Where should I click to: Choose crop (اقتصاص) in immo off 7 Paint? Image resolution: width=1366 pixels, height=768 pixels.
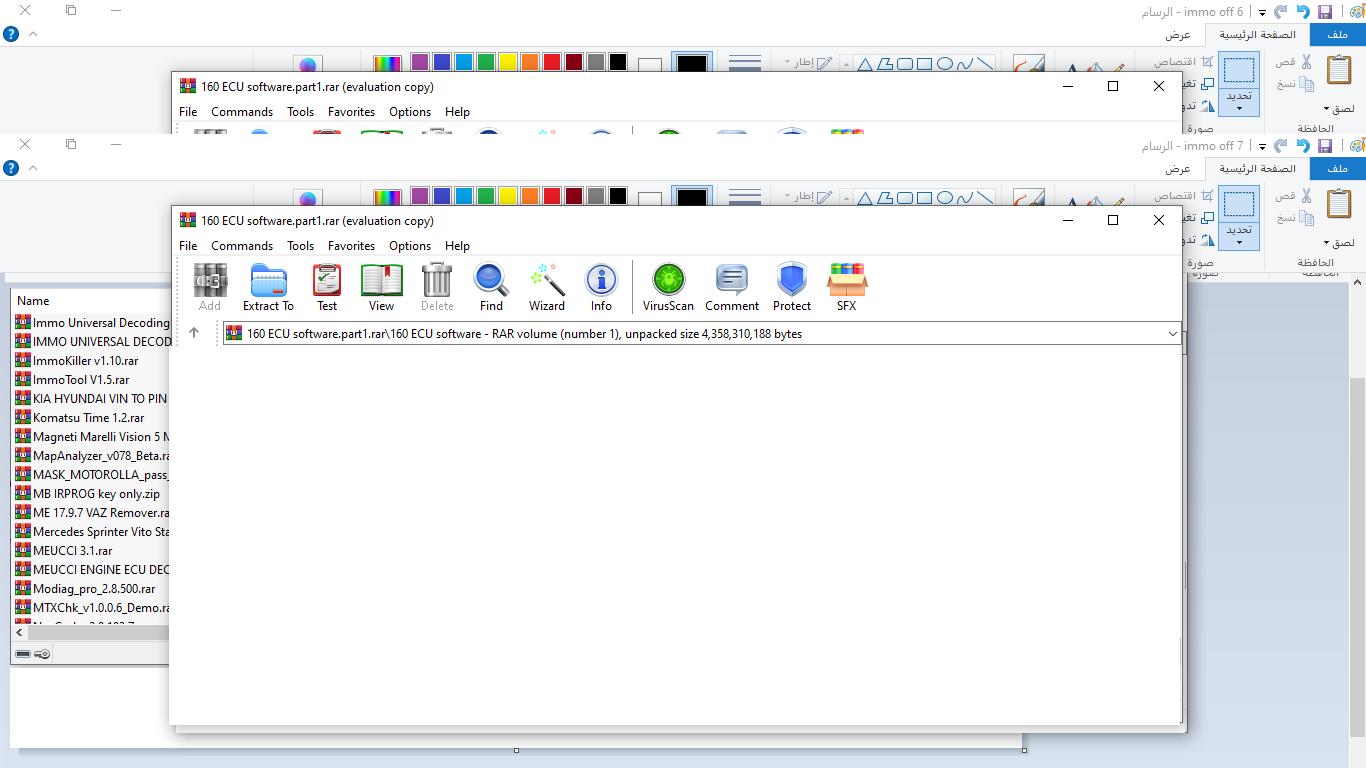tap(1183, 195)
